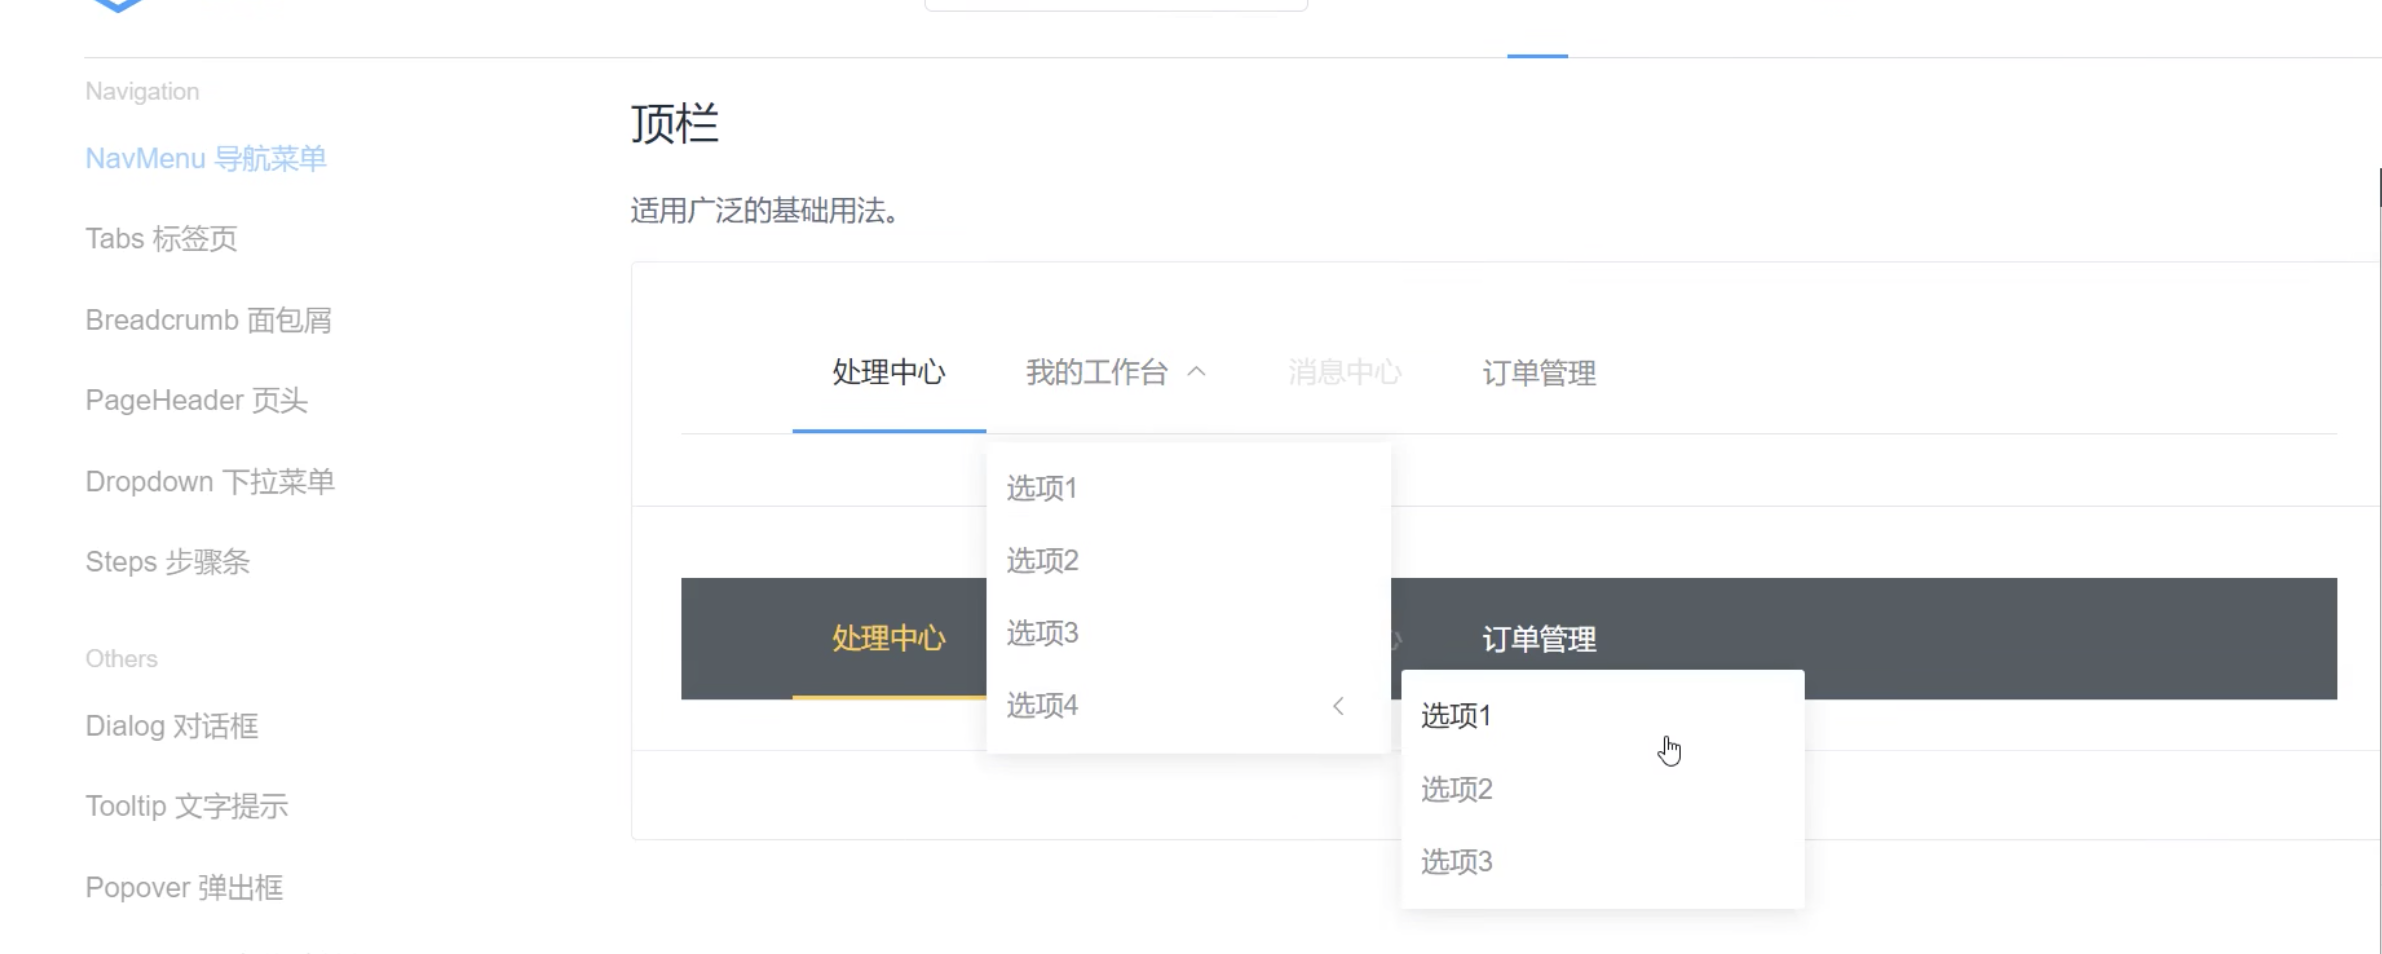Select 订单管理 in dark menu bar

[x=1539, y=638]
